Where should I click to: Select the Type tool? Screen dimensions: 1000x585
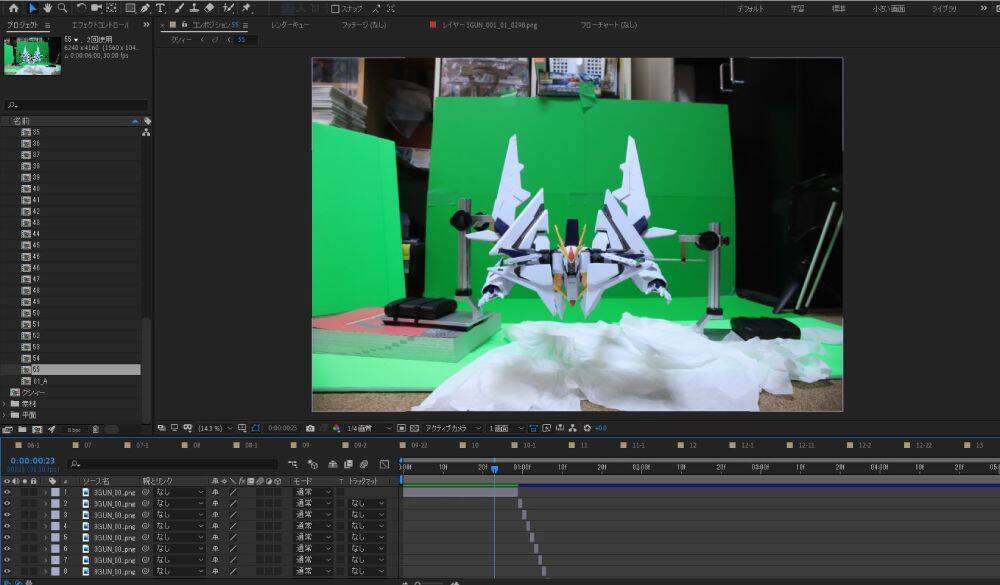(x=160, y=8)
